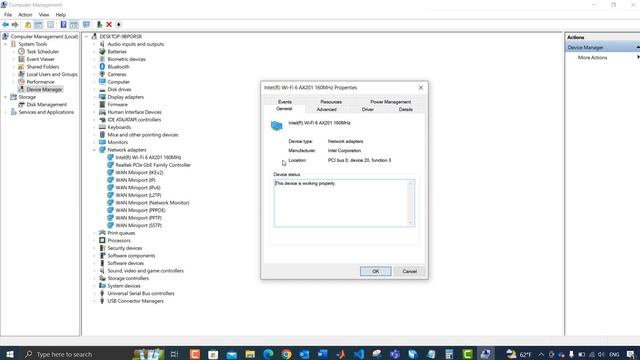Expand the Bluetooth device category

(x=94, y=67)
